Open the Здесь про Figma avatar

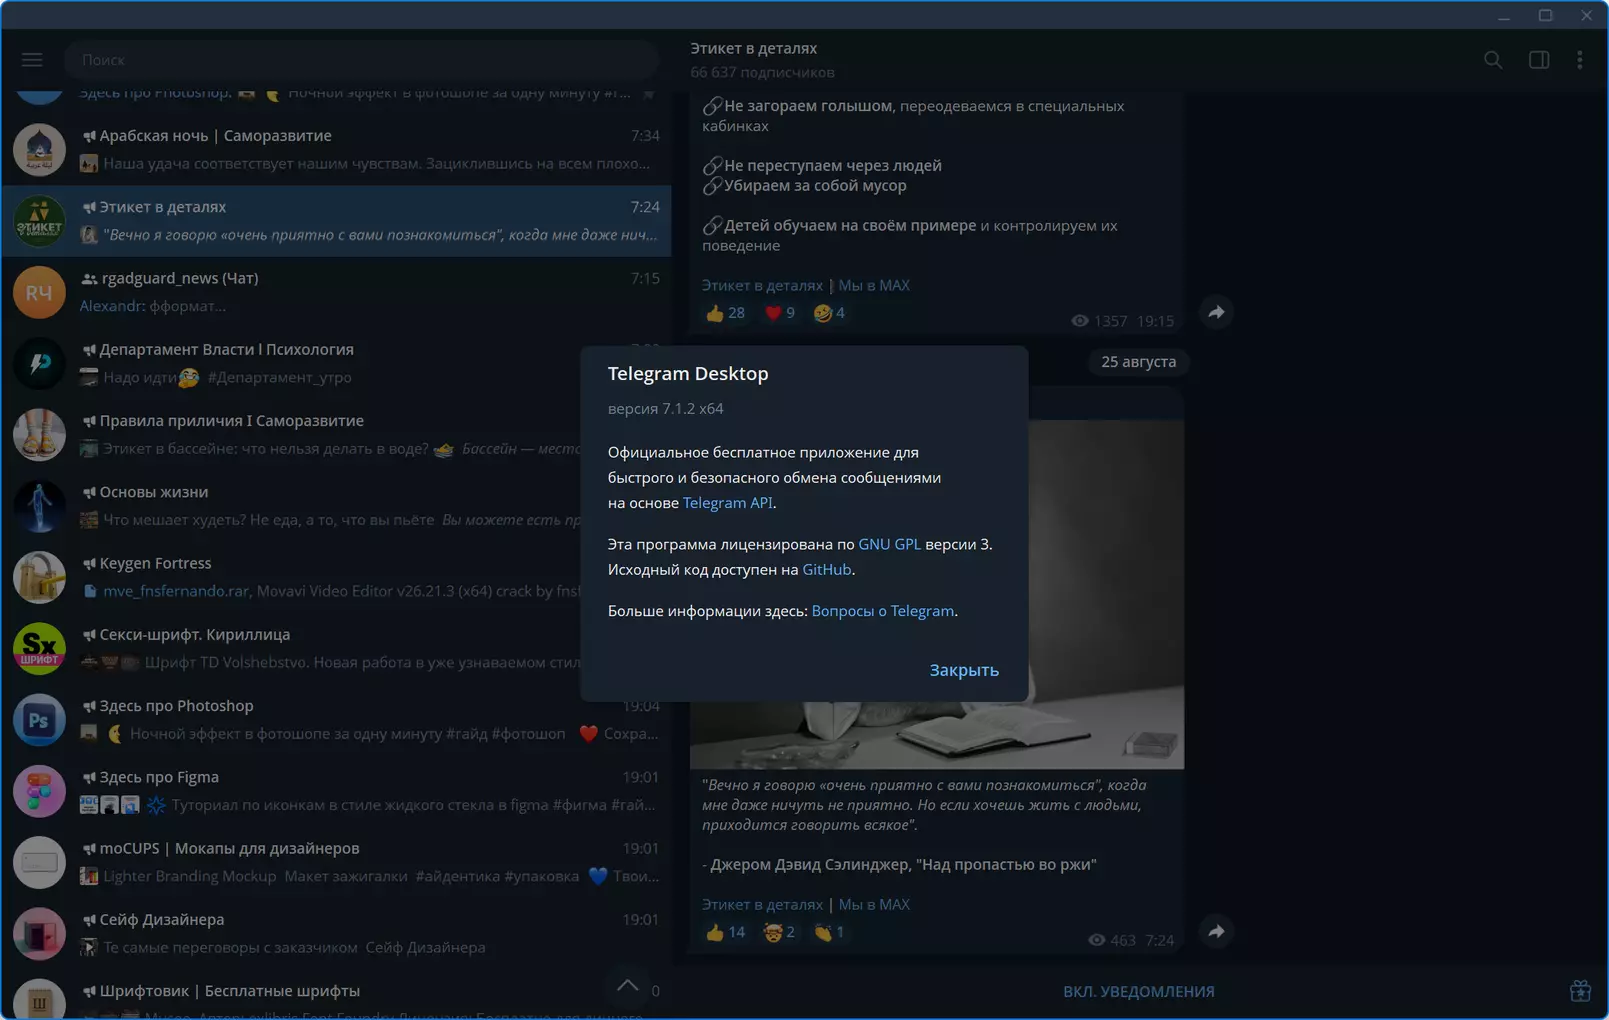pyautogui.click(x=39, y=791)
